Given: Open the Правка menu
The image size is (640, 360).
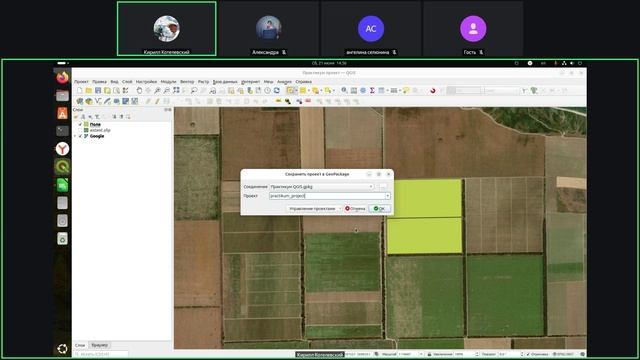Looking at the screenshot, I should tap(99, 82).
